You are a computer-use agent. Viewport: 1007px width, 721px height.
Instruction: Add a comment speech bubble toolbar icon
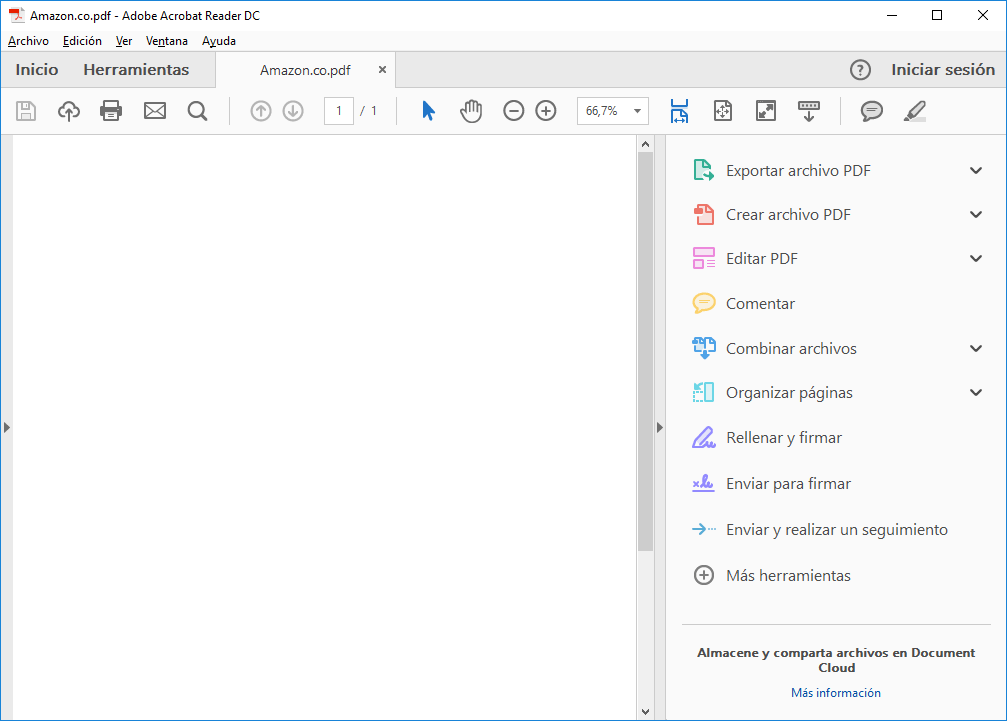point(871,111)
